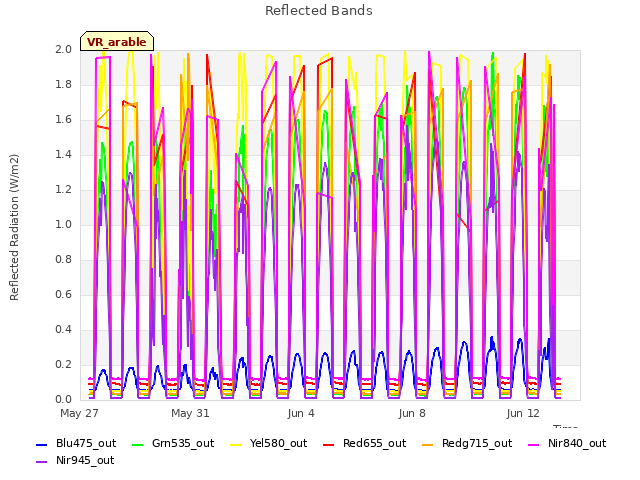Click the blue Blu475_out legend swatch

coord(42,444)
